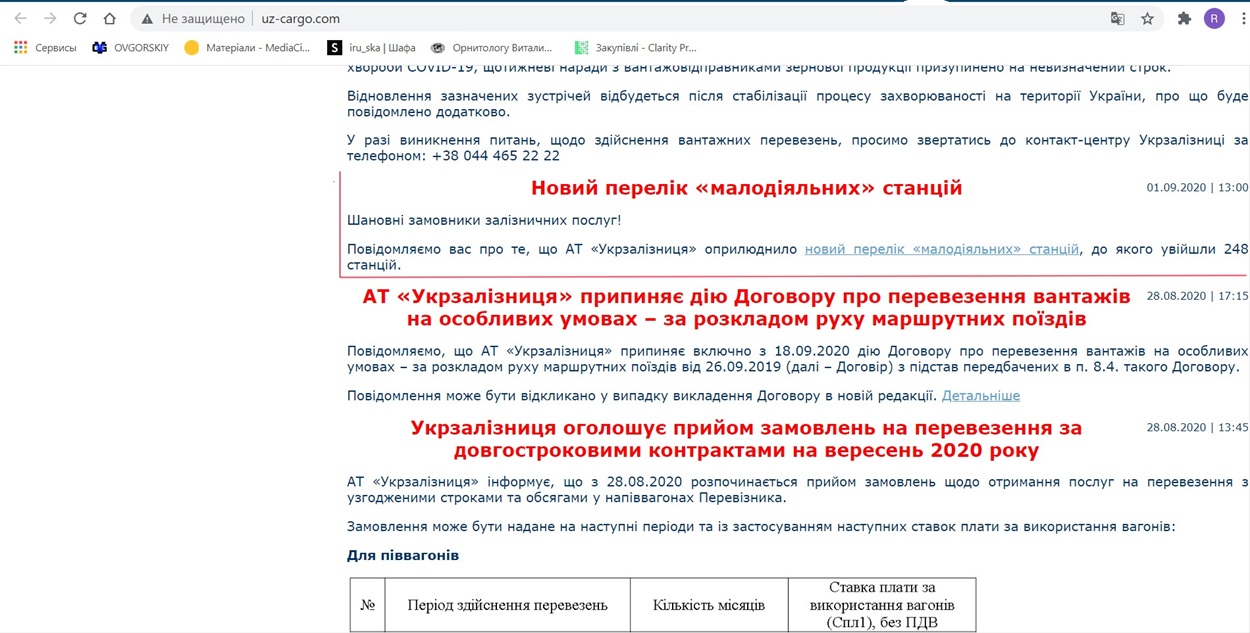This screenshot has width=1250, height=633.
Task: Open the translate page icon
Action: tap(1118, 18)
